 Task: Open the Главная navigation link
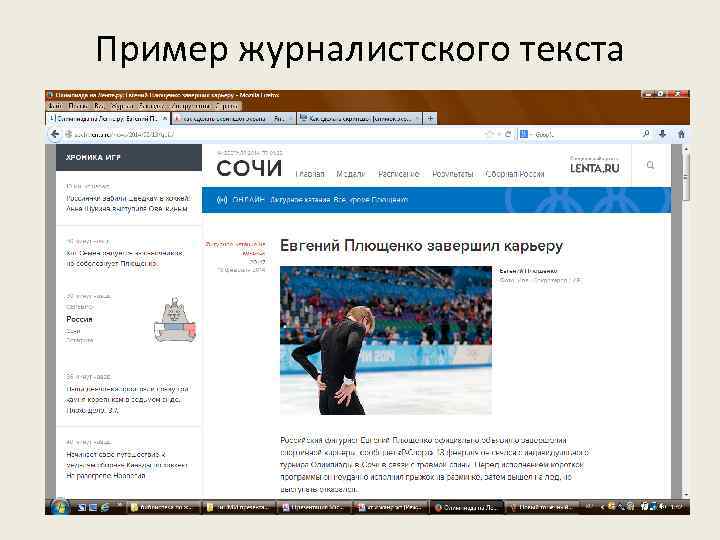[x=310, y=174]
